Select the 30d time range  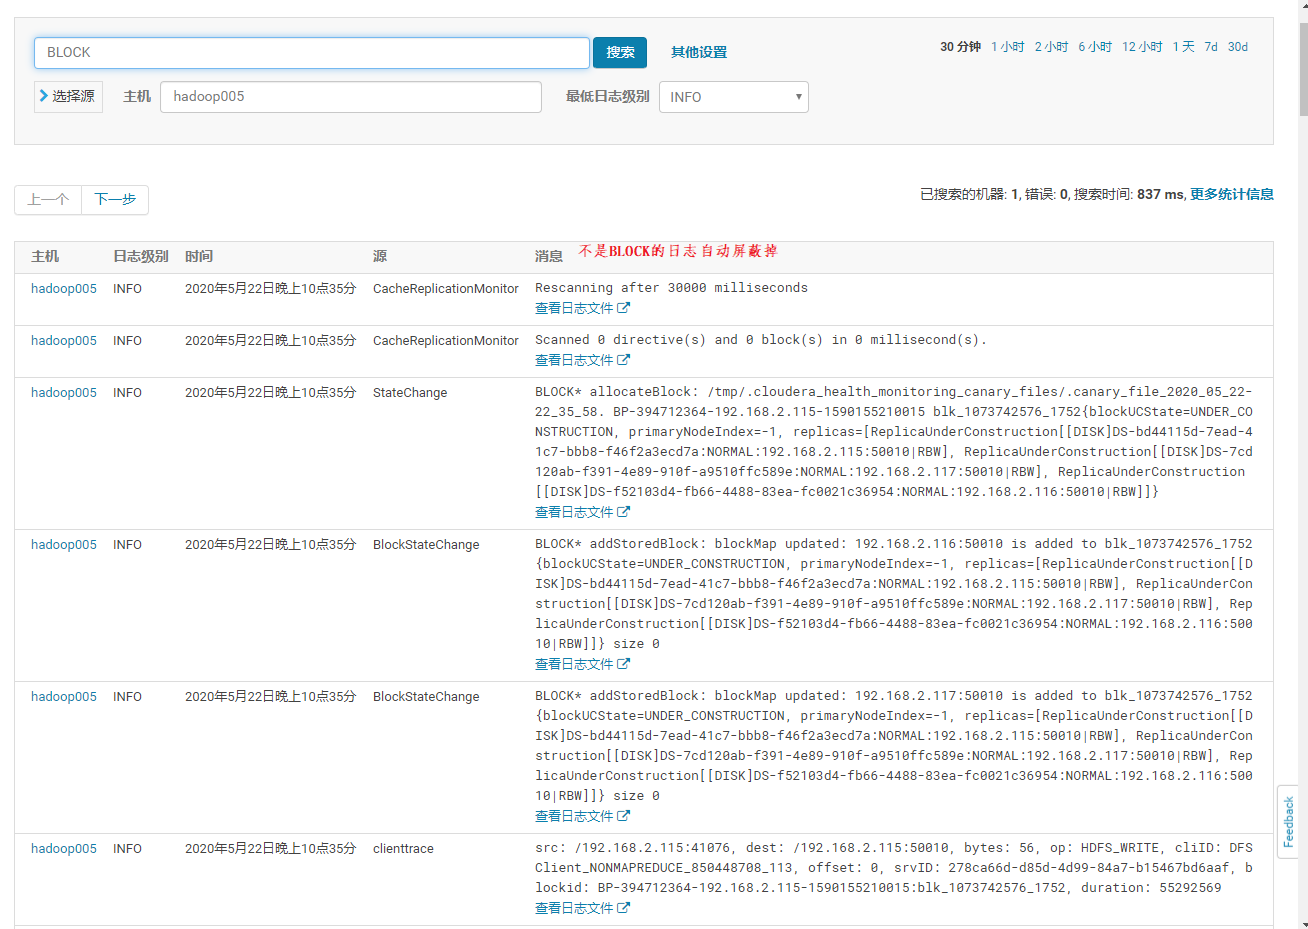point(1238,47)
